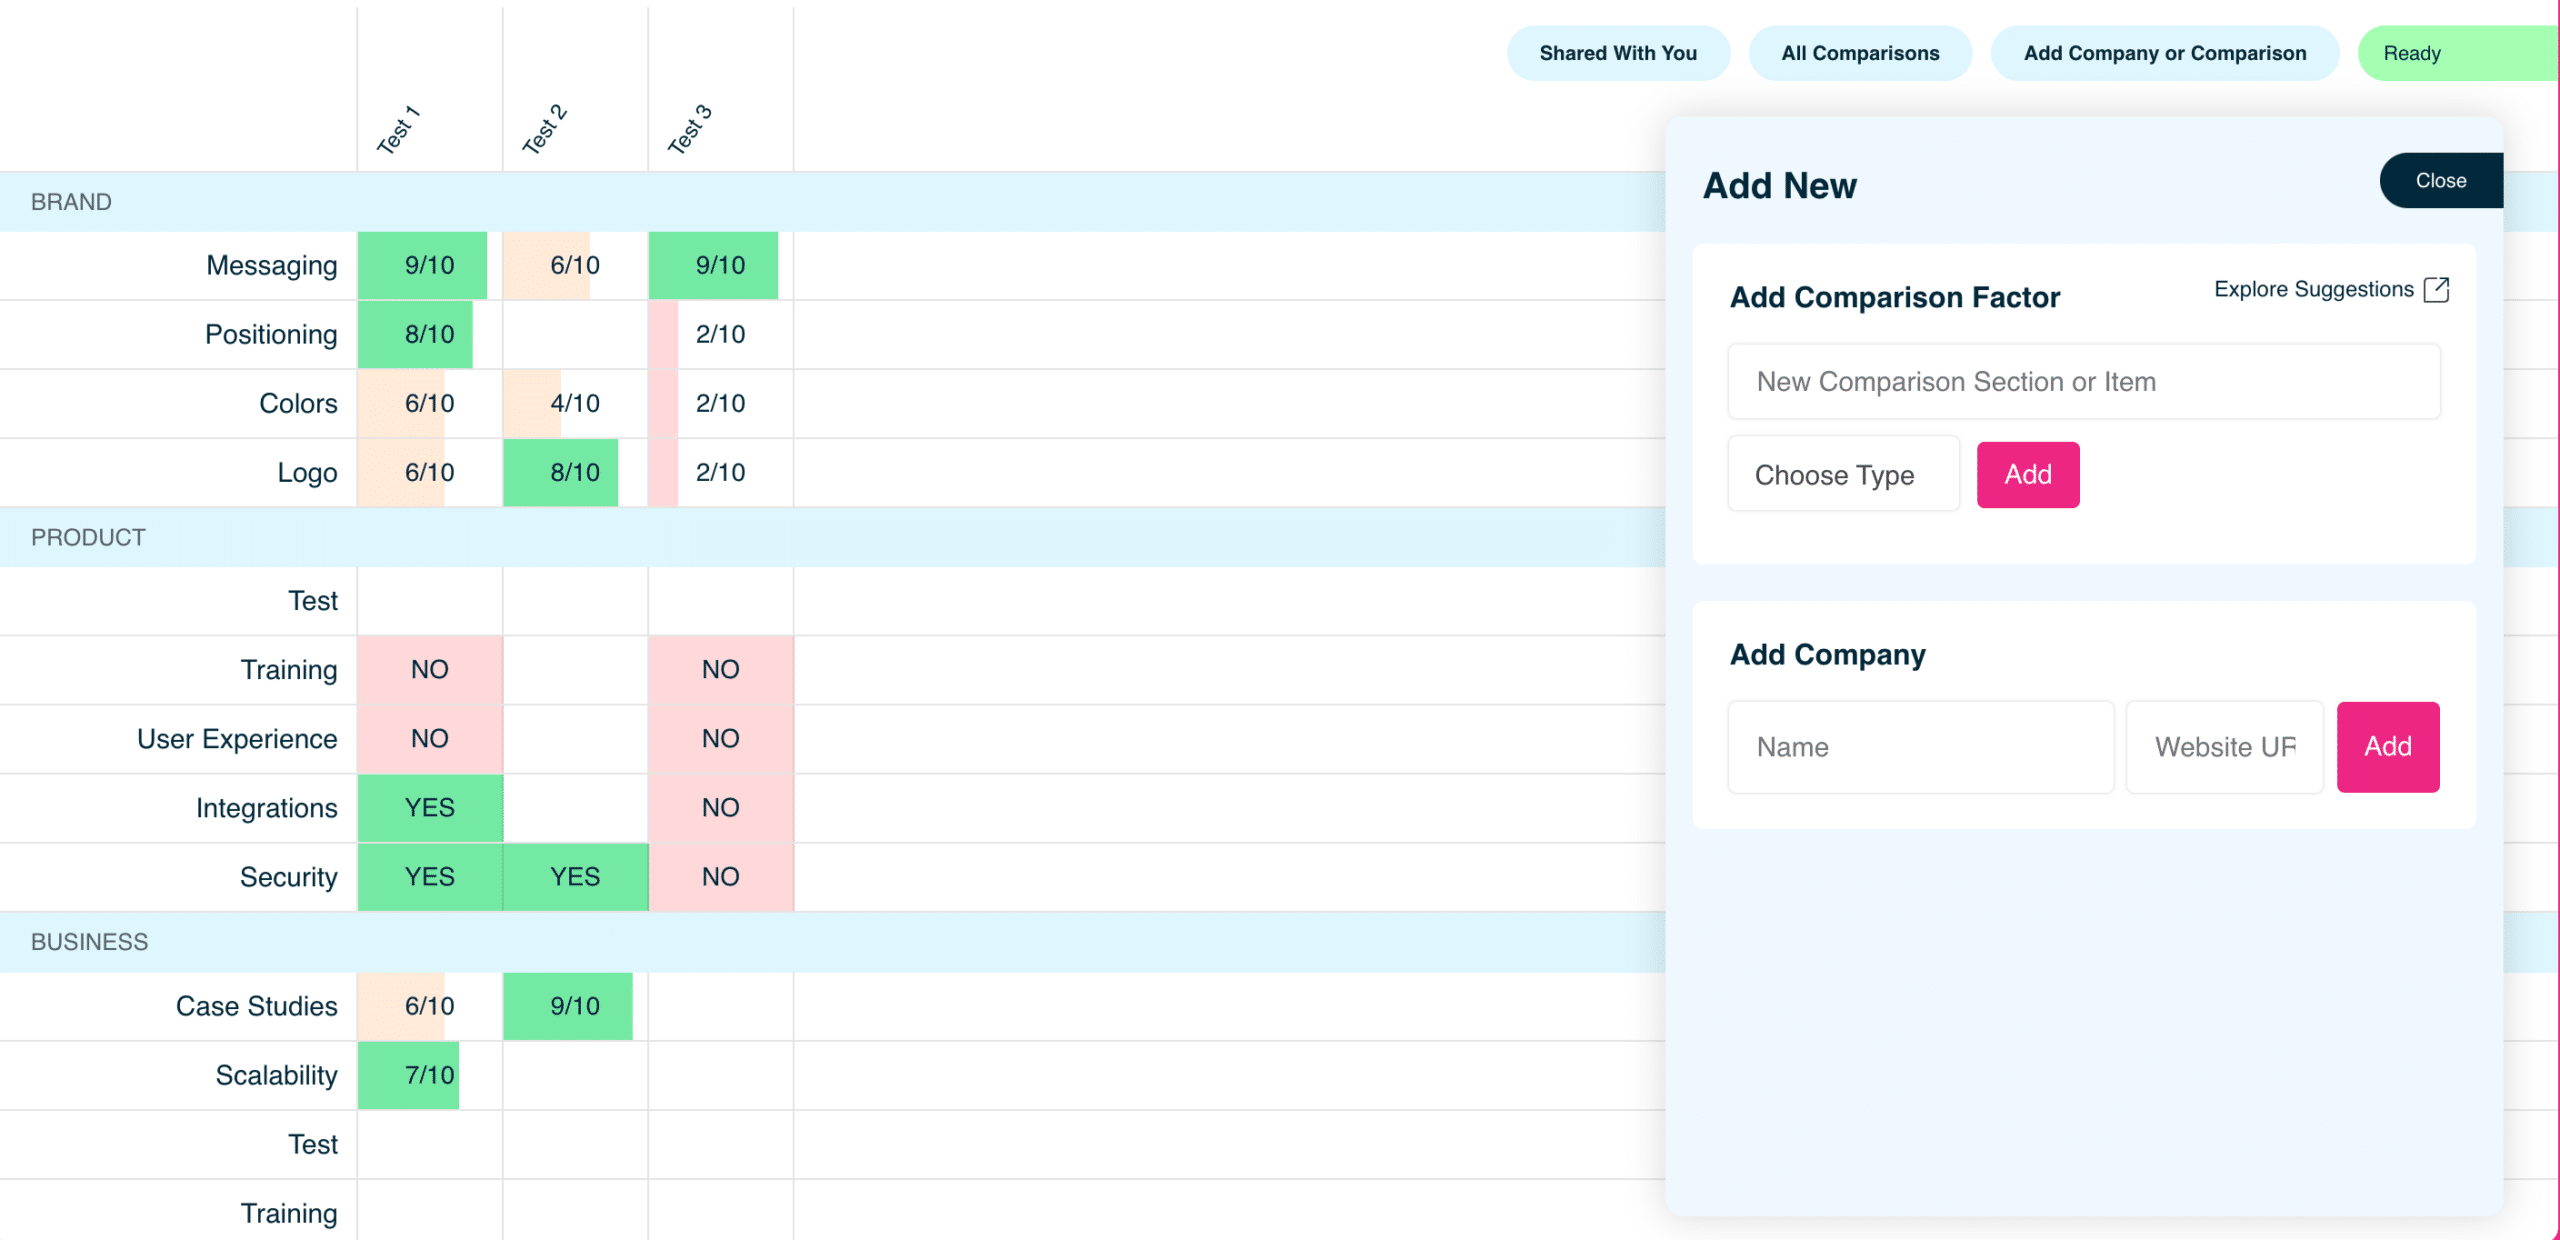Select the Choose Type dropdown
The width and height of the screenshot is (2560, 1240).
point(1845,473)
